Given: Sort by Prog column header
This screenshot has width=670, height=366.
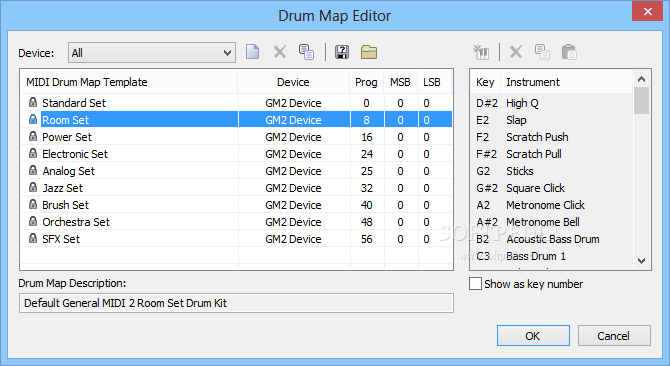Looking at the screenshot, I should [x=366, y=82].
